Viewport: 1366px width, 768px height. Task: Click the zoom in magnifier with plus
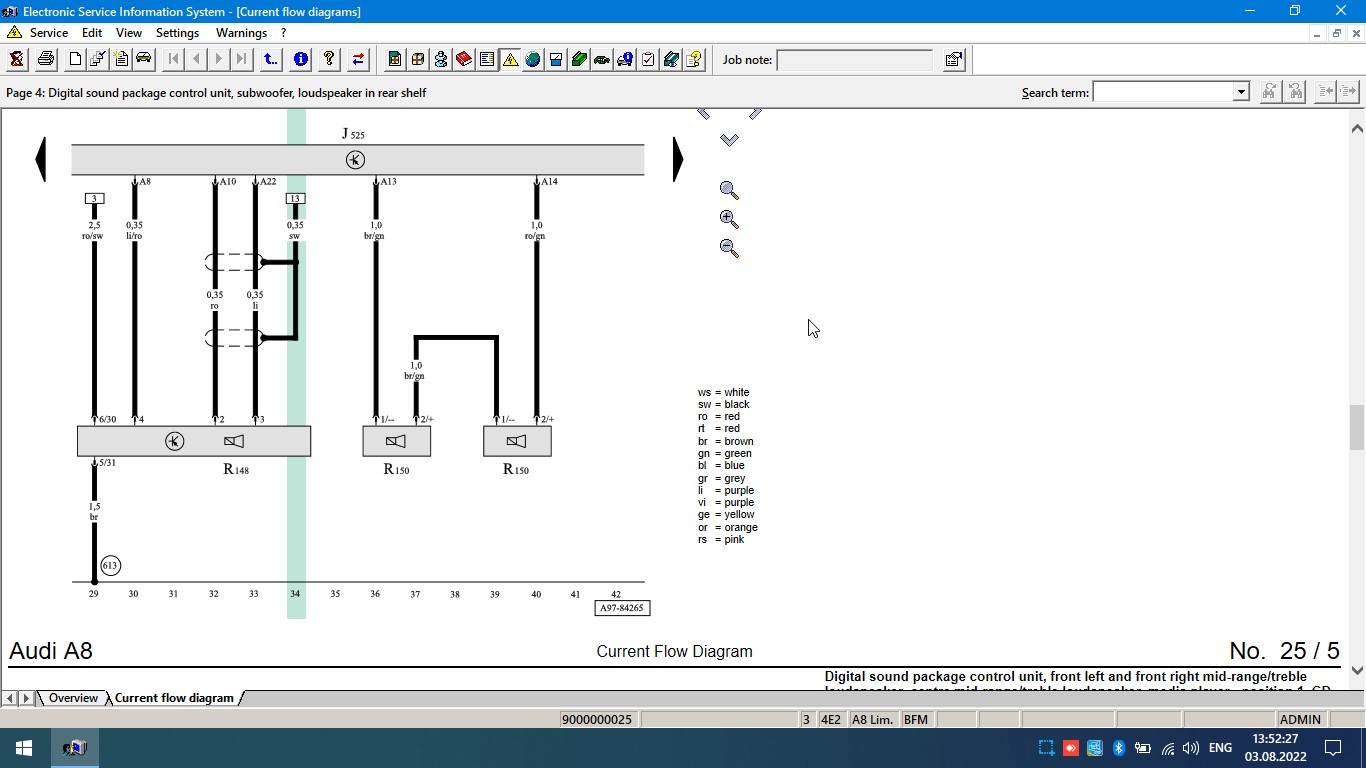click(x=729, y=219)
